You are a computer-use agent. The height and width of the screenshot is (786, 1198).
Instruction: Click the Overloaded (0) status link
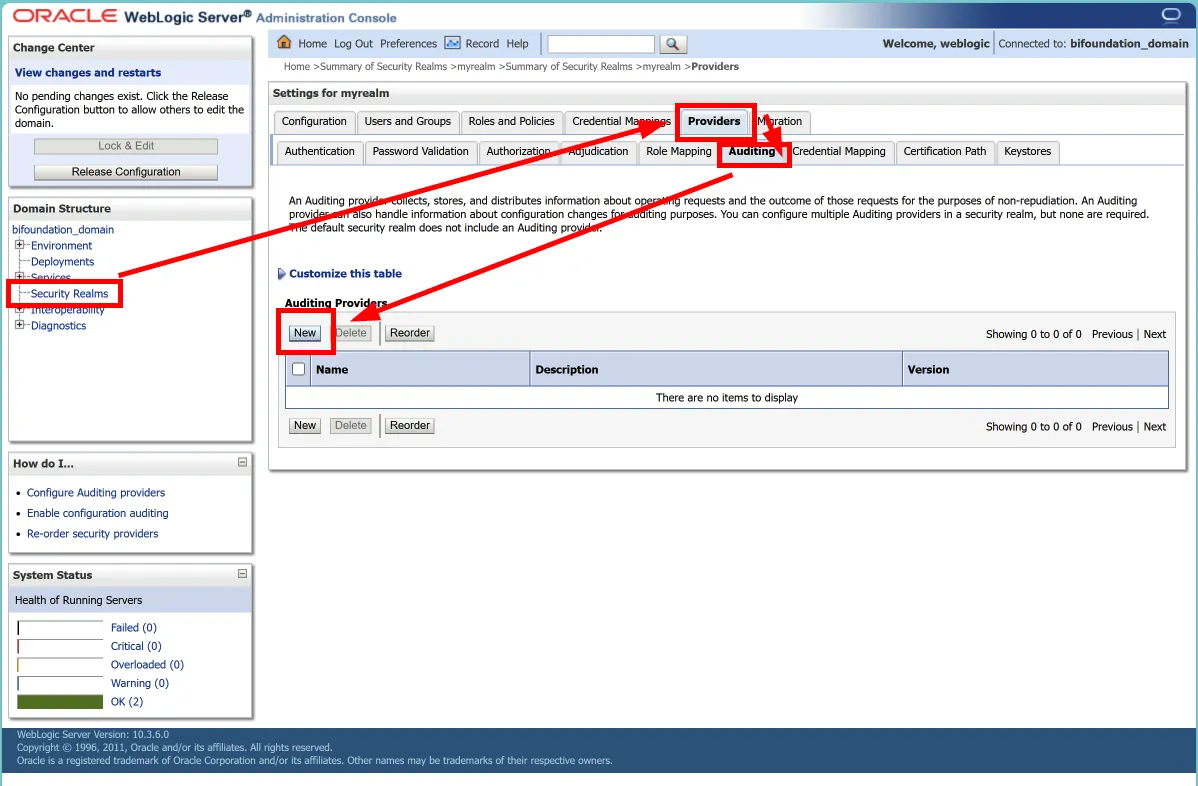pos(147,665)
